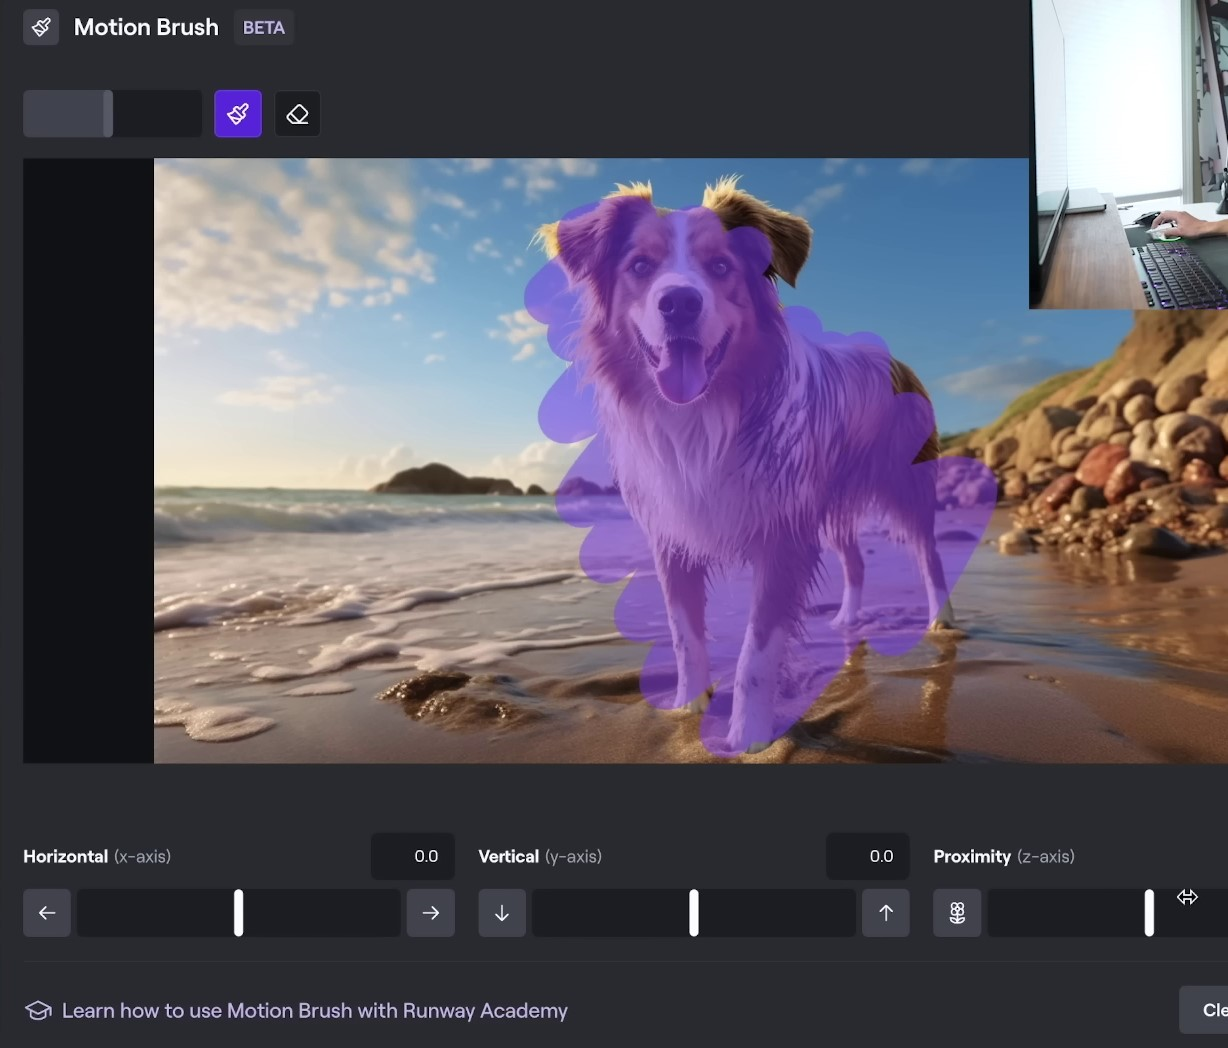Select the Motion Brush paint tool
Viewport: 1228px width, 1048px height.
point(238,114)
